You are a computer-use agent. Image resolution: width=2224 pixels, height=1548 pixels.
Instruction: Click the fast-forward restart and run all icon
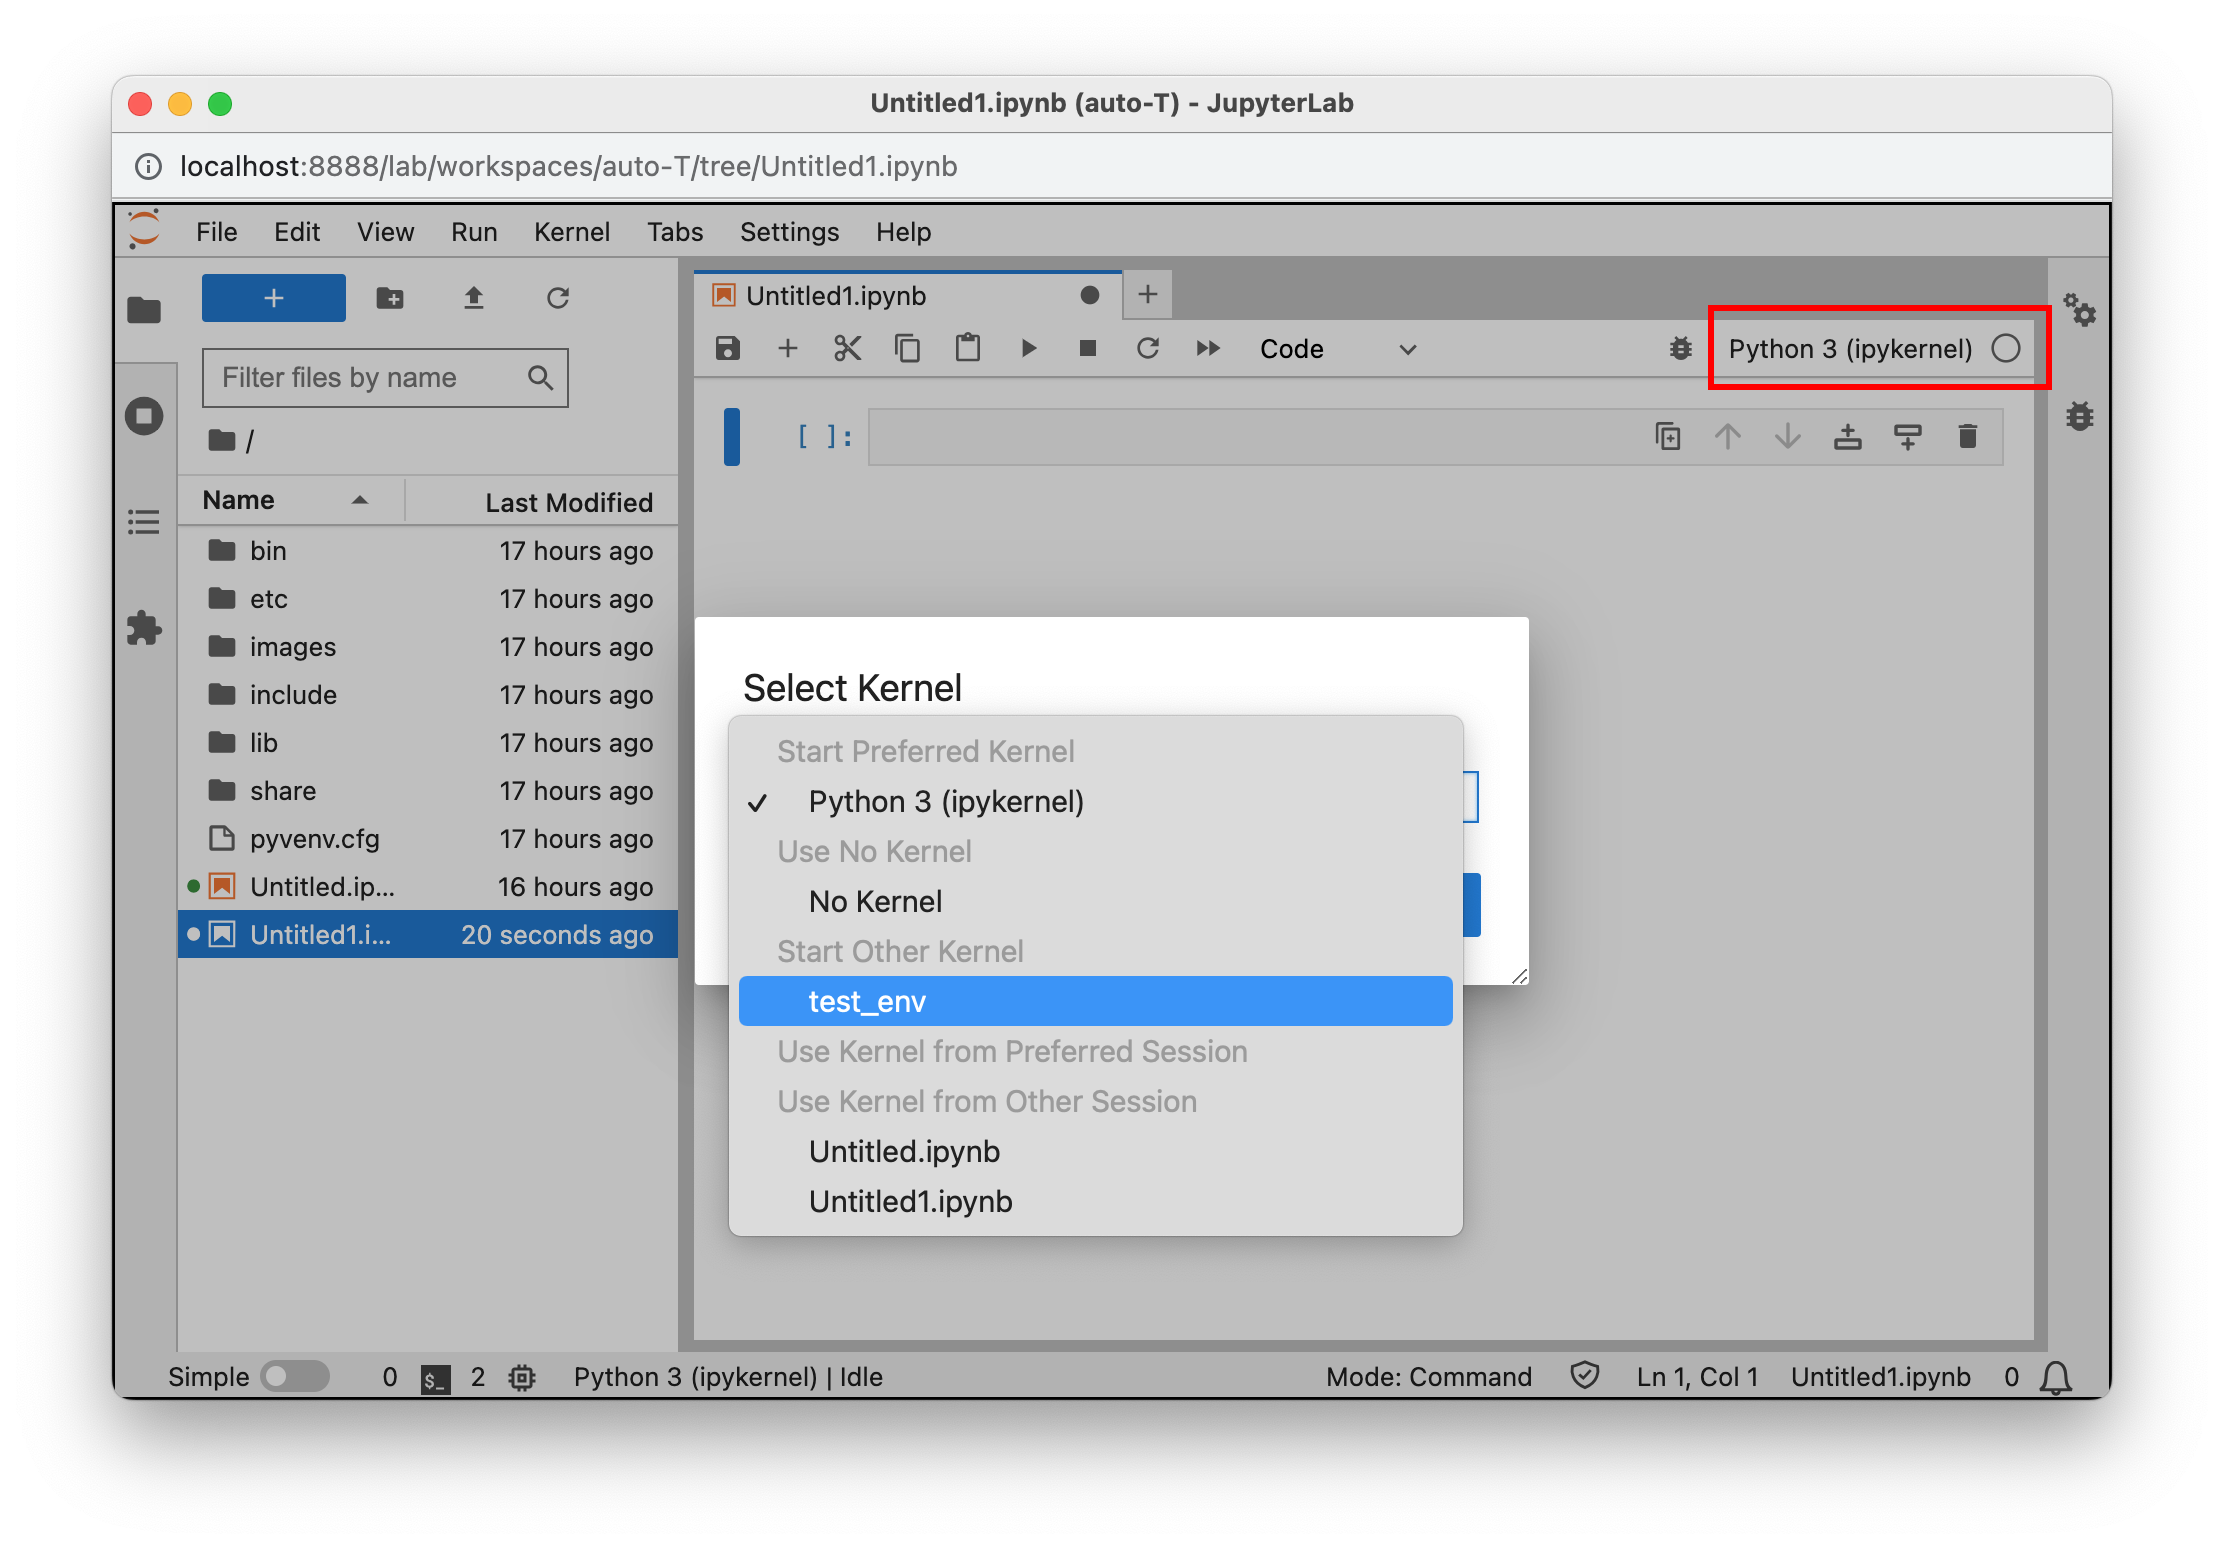coord(1208,348)
